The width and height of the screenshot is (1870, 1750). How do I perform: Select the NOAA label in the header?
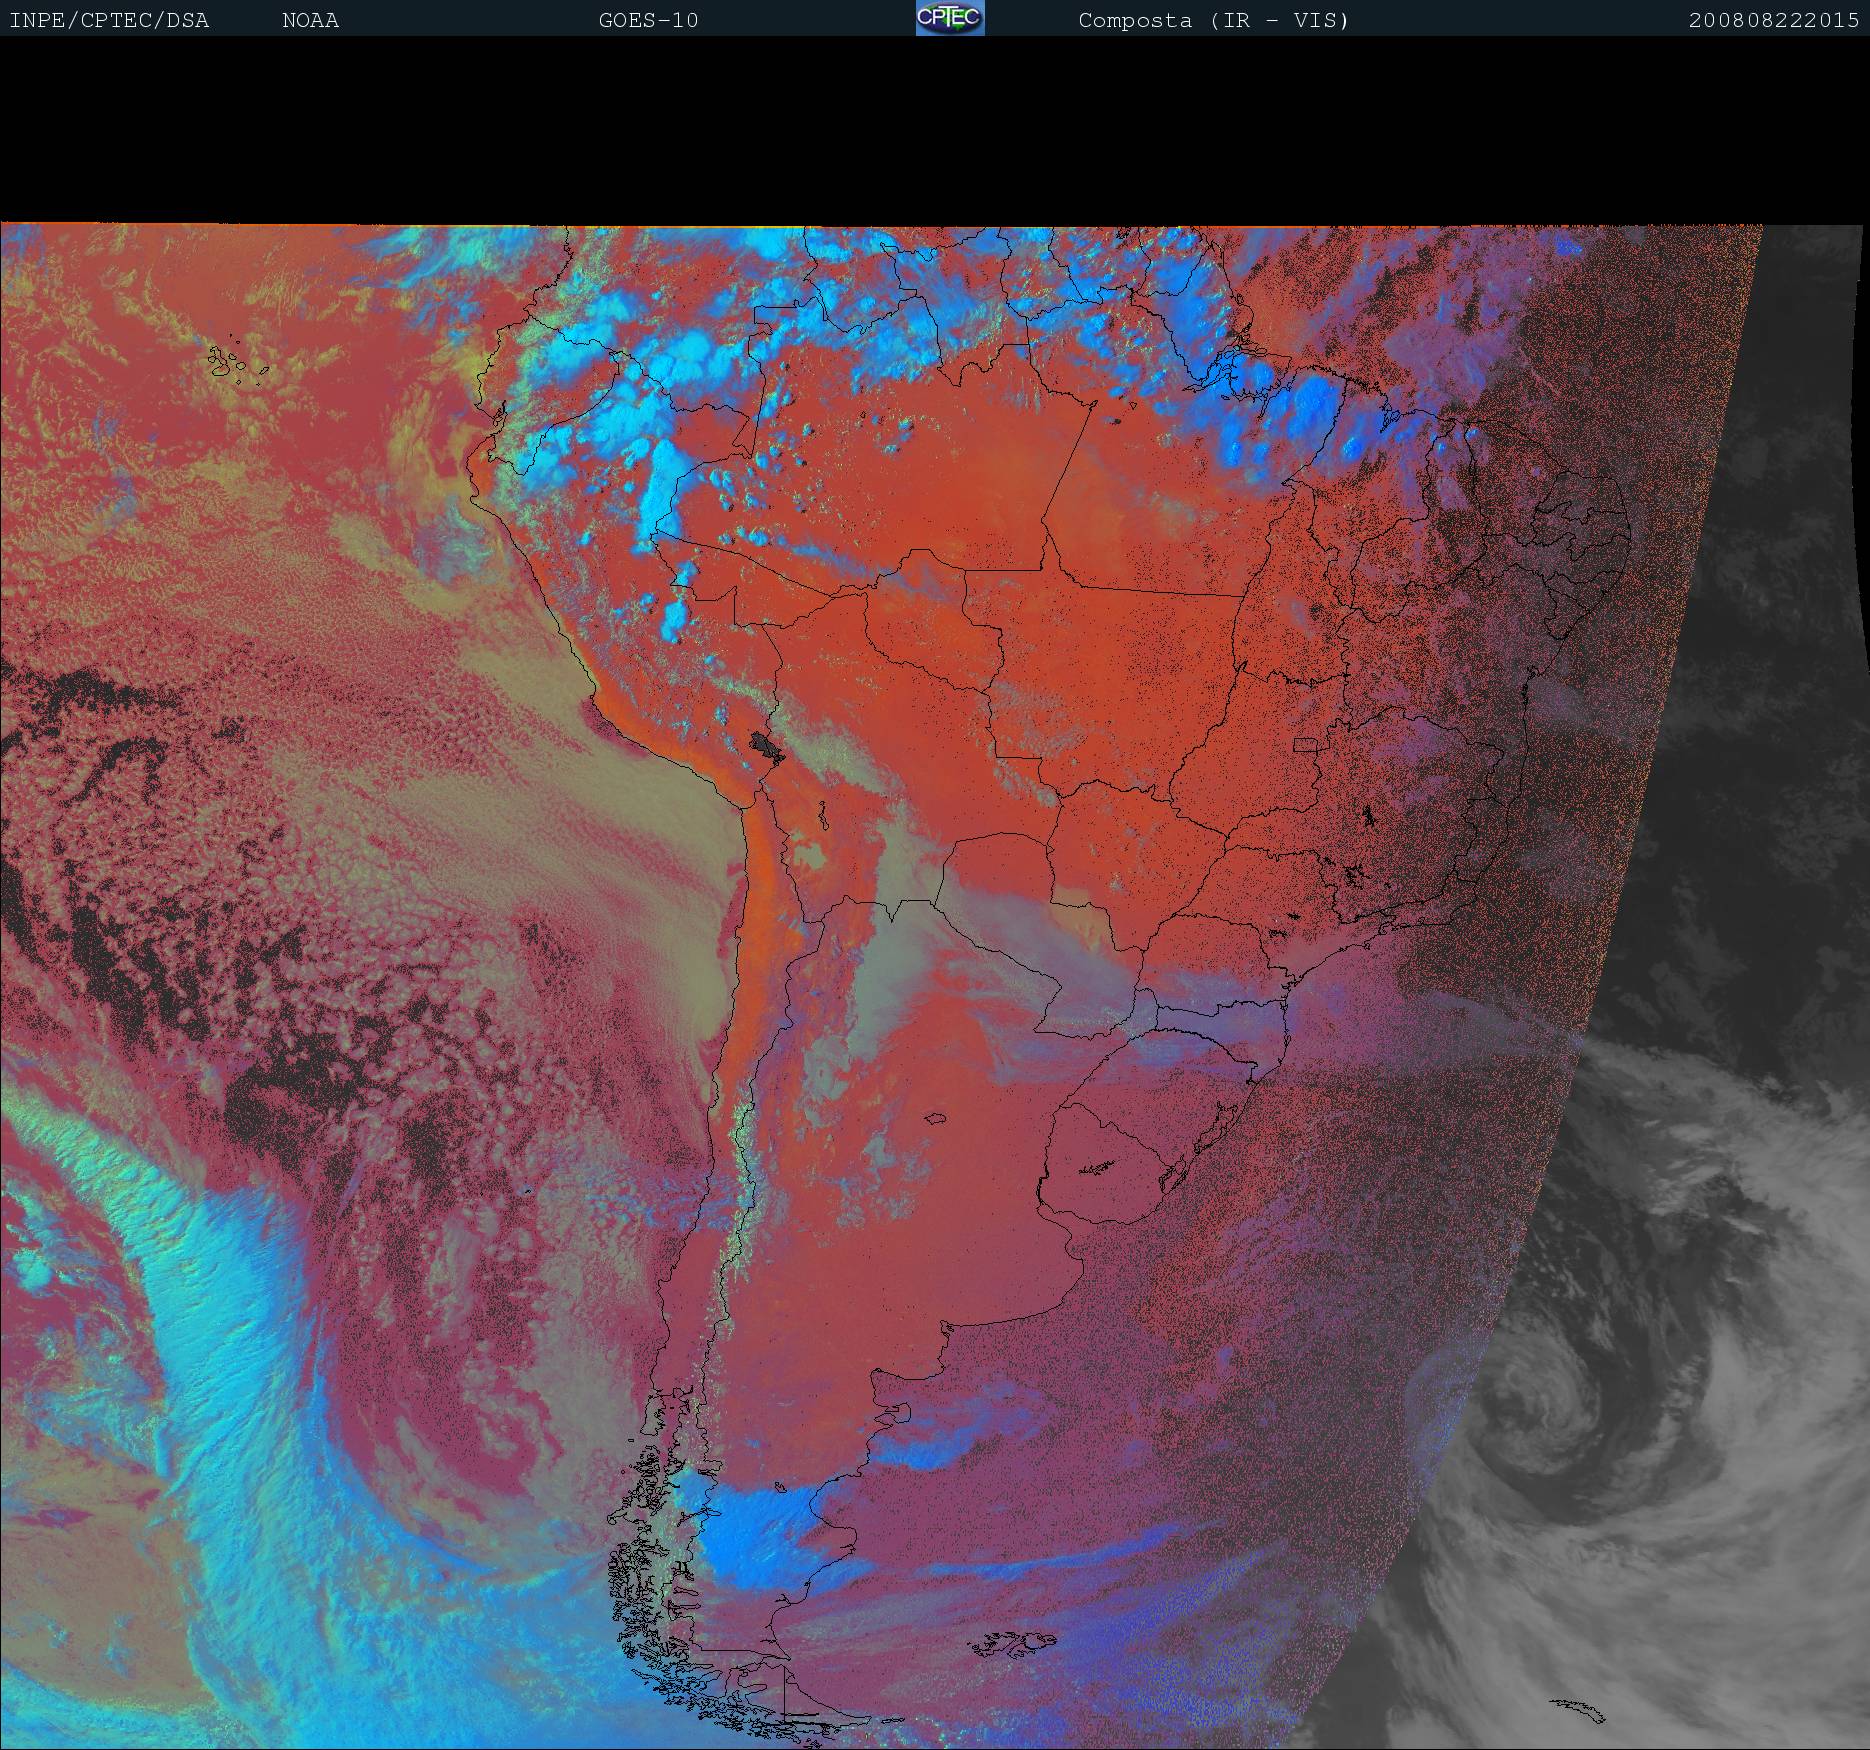[310, 21]
